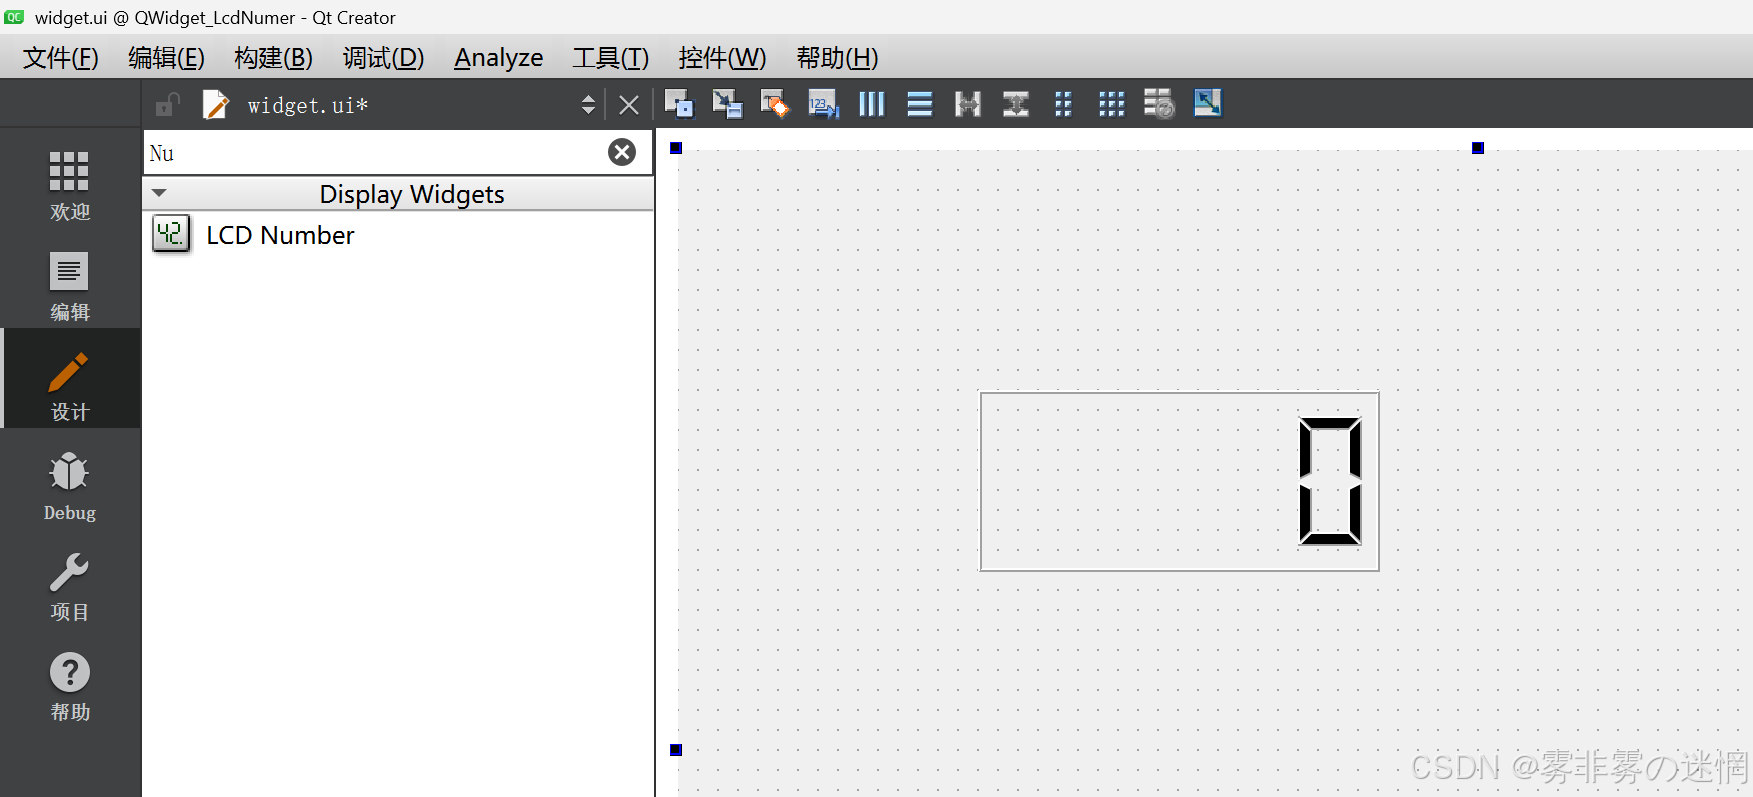Open the widget.ui* file selector dropdown

[x=588, y=104]
